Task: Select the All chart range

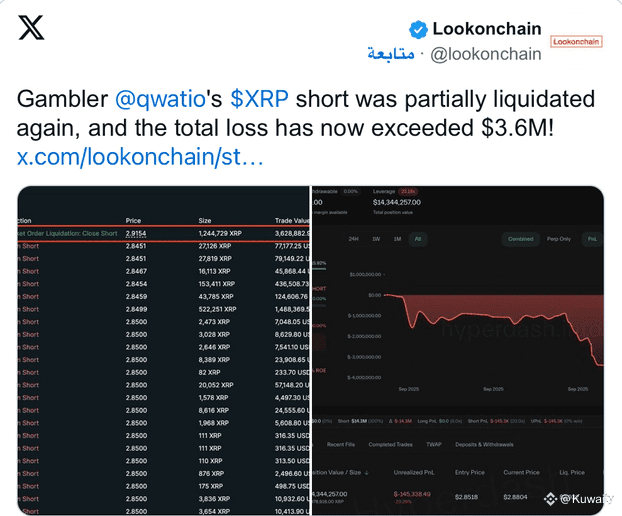Action: click(417, 239)
